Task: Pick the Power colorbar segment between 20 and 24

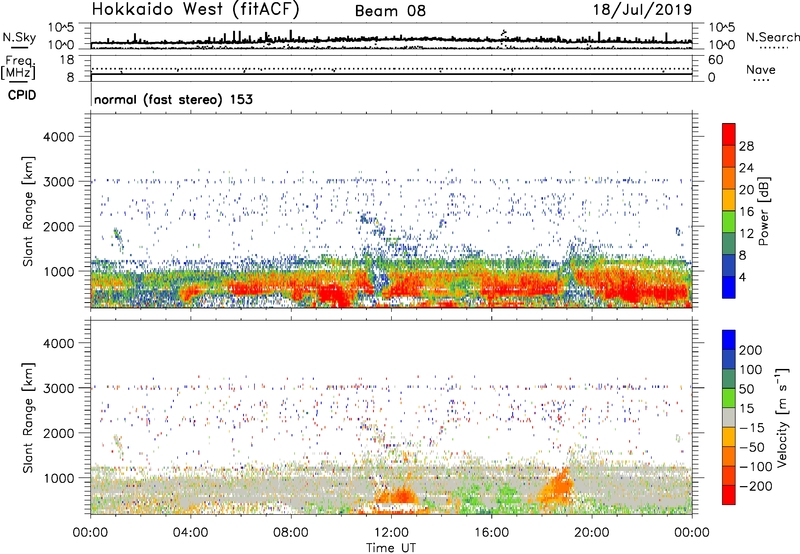Action: 729,178
